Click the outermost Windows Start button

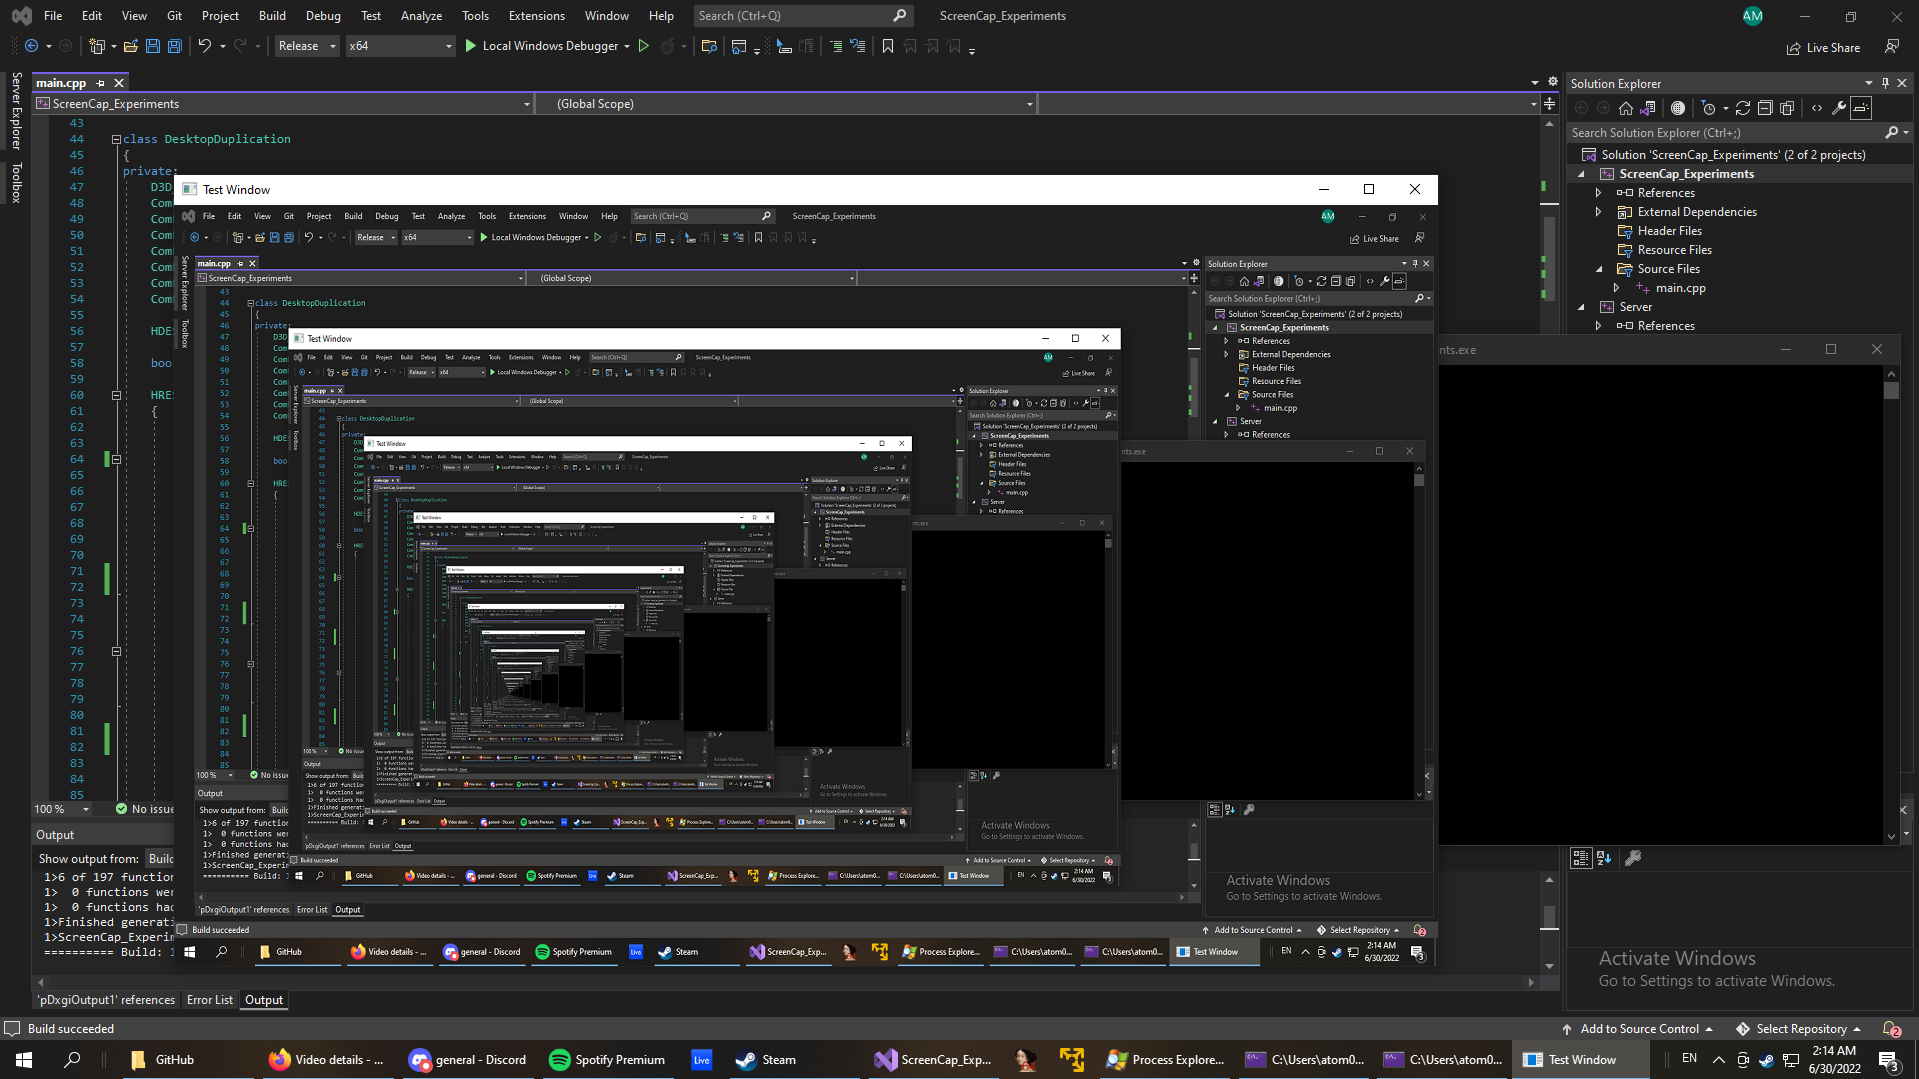(x=24, y=1060)
